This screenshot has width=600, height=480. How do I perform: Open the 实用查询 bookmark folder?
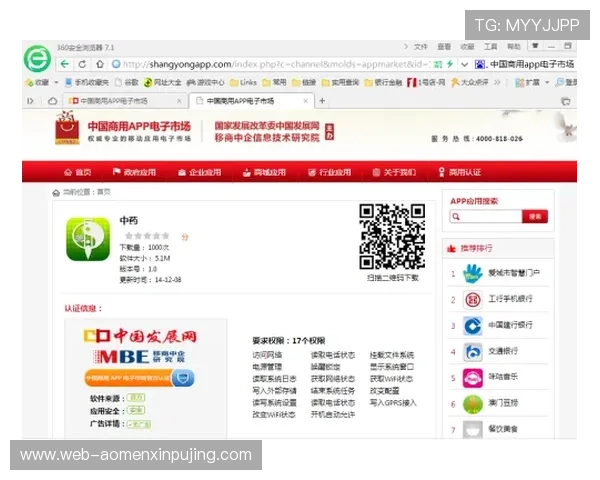(340, 82)
